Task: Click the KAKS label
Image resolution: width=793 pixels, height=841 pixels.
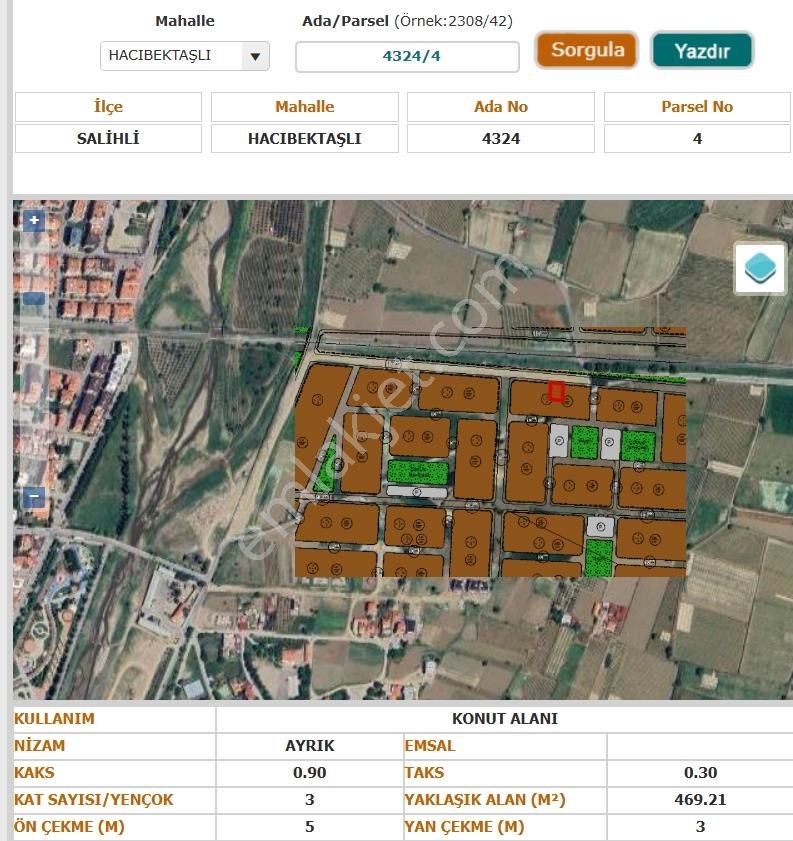Action: point(34,772)
